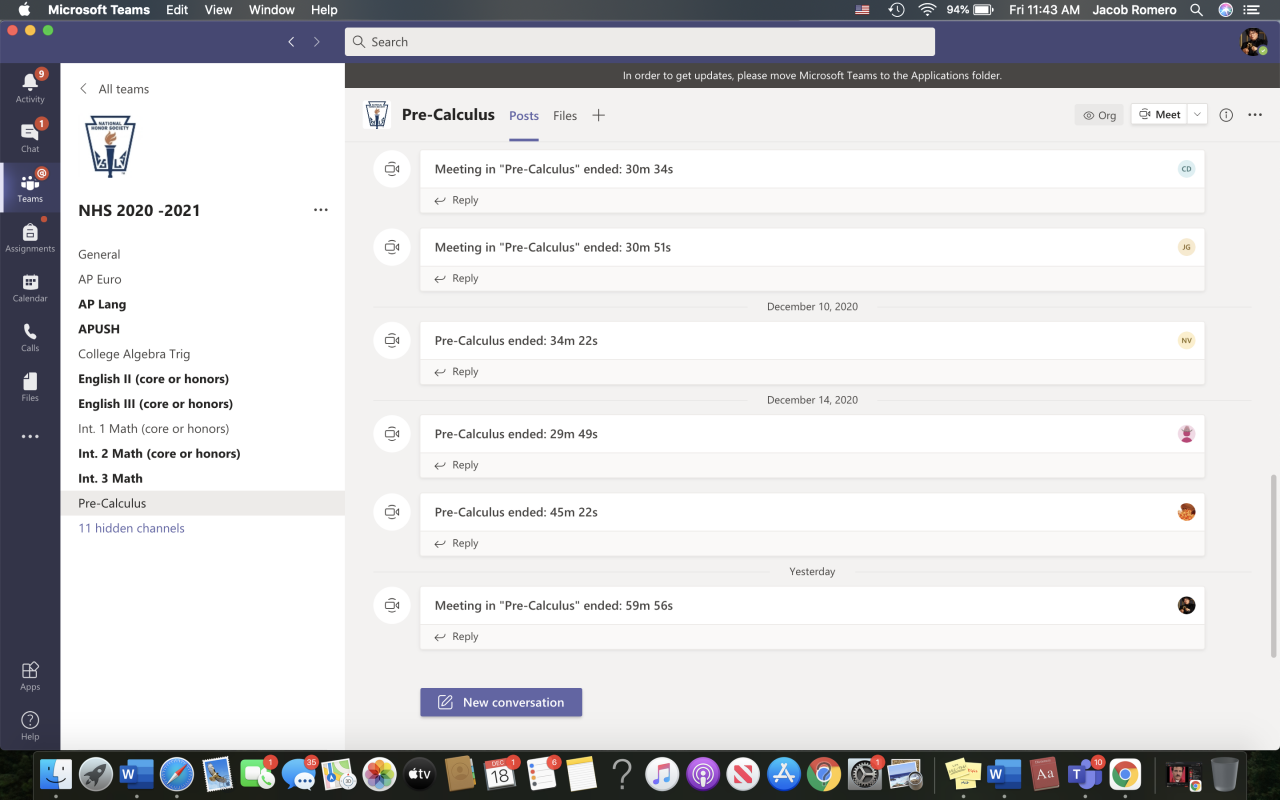Image resolution: width=1280 pixels, height=800 pixels.
Task: Open Finder in the Dock
Action: tap(56, 773)
